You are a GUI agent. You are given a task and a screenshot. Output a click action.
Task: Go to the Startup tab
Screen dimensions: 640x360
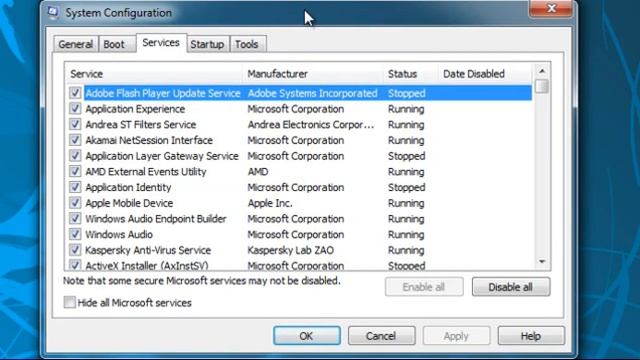pos(207,44)
